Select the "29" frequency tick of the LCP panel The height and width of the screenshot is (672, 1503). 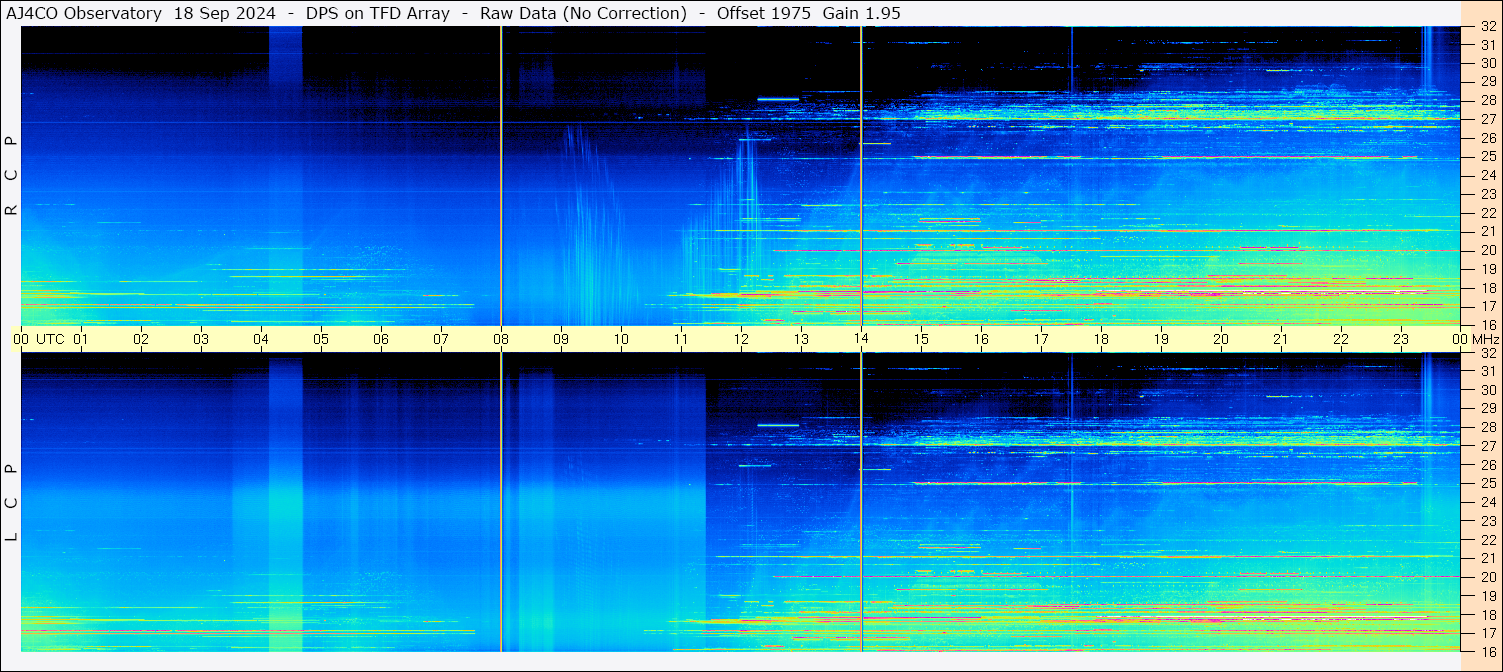click(1488, 409)
